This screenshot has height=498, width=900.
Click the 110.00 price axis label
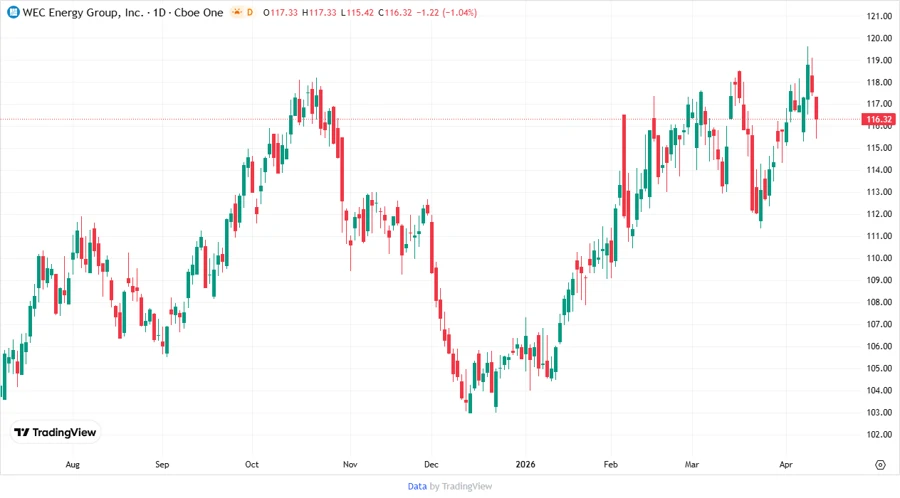point(879,258)
